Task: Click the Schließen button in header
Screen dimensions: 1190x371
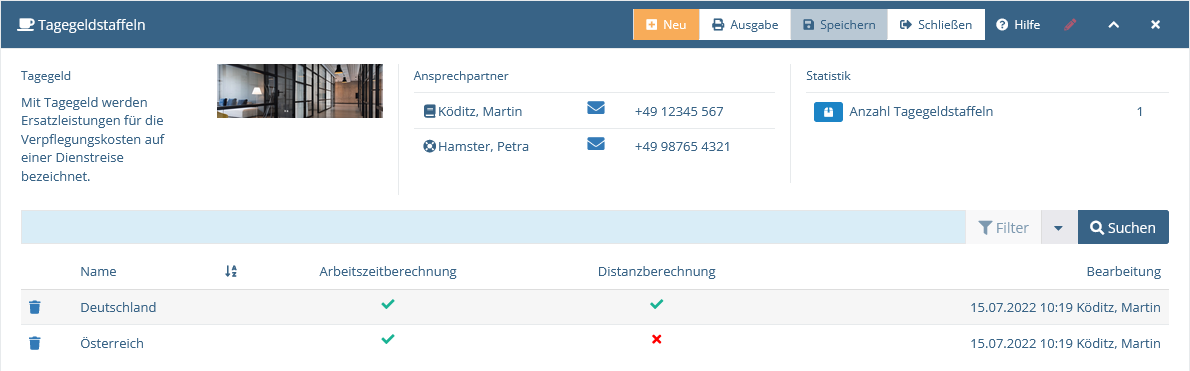Action: coord(936,24)
